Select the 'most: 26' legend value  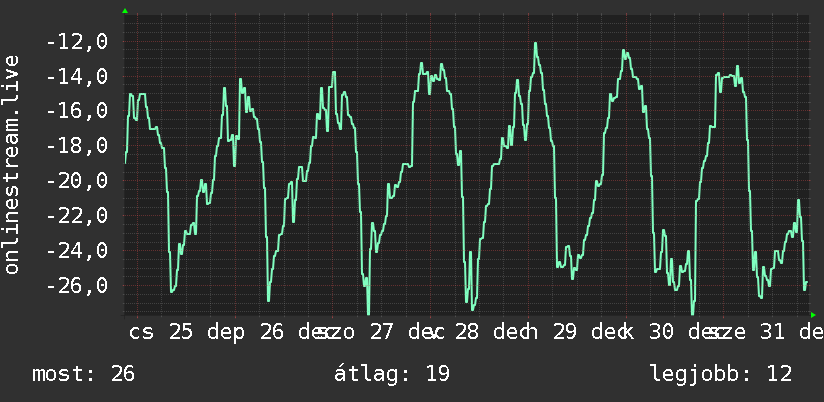tap(84, 374)
